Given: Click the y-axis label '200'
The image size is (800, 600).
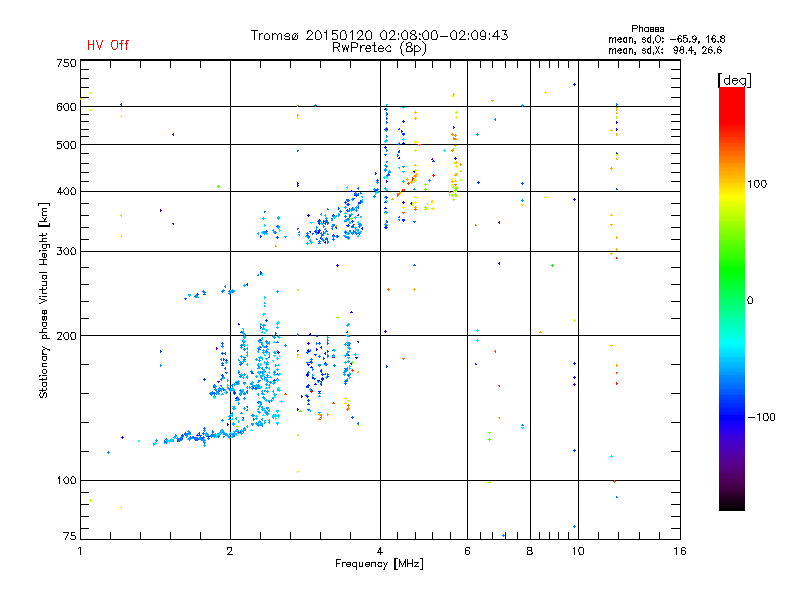Looking at the screenshot, I should (x=66, y=336).
